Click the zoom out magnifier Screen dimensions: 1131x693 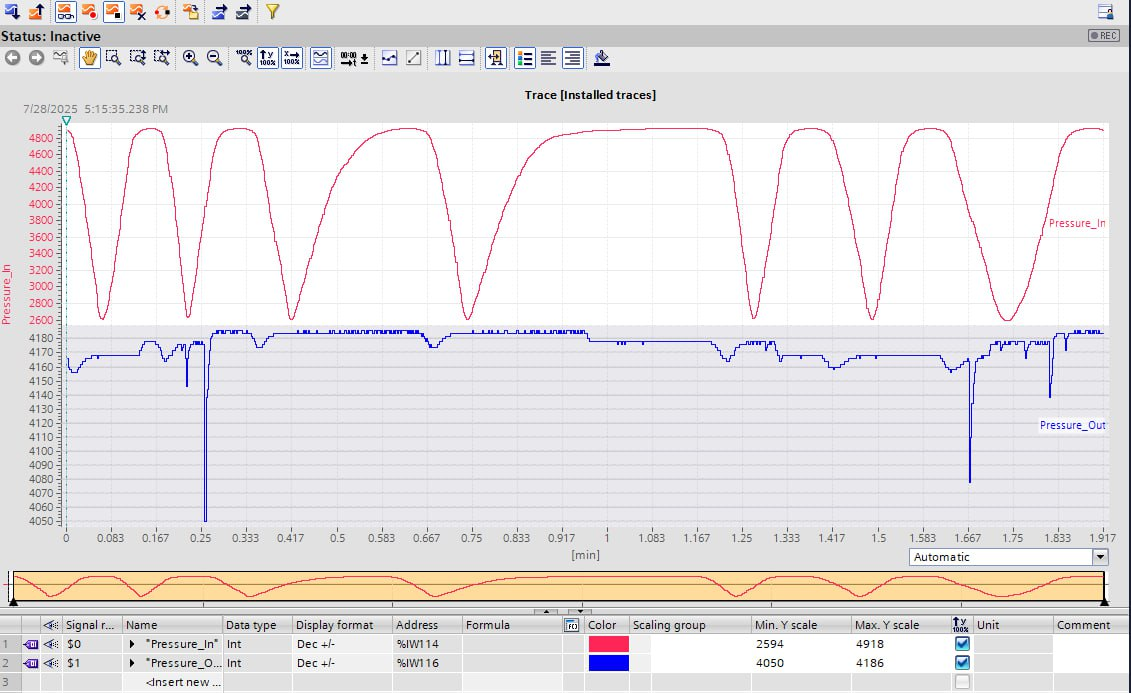pyautogui.click(x=214, y=58)
